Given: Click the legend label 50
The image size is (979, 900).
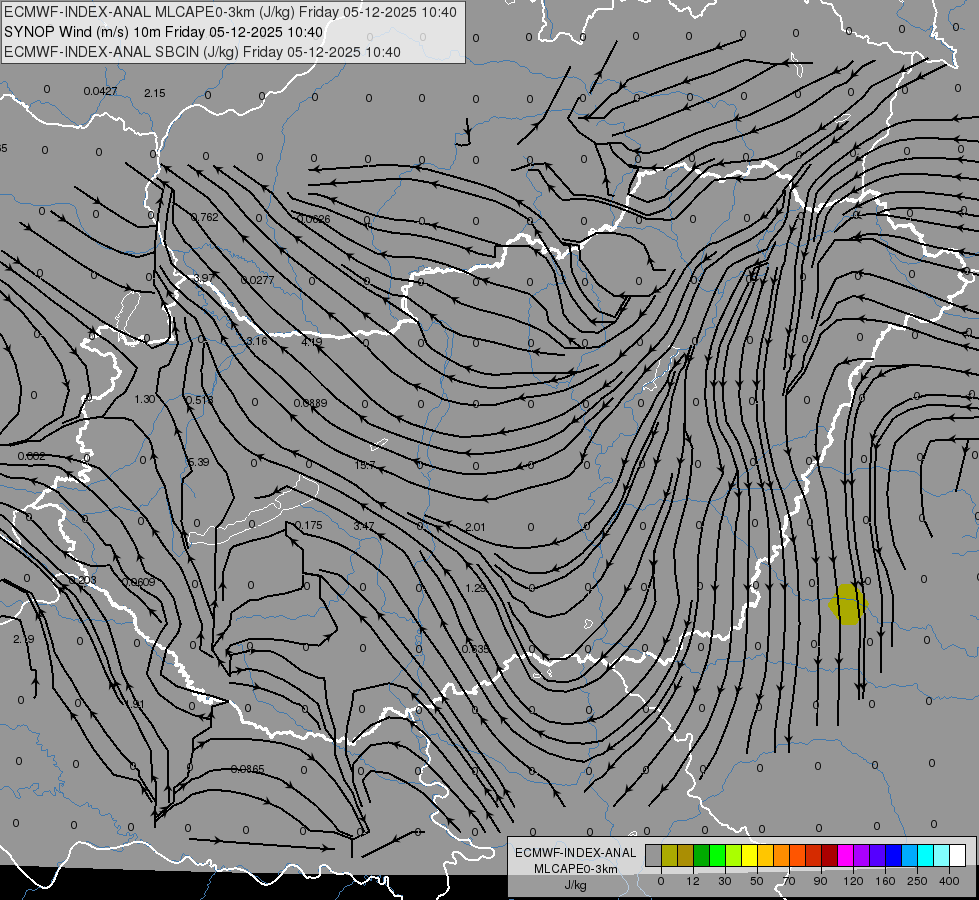Looking at the screenshot, I should tap(757, 881).
